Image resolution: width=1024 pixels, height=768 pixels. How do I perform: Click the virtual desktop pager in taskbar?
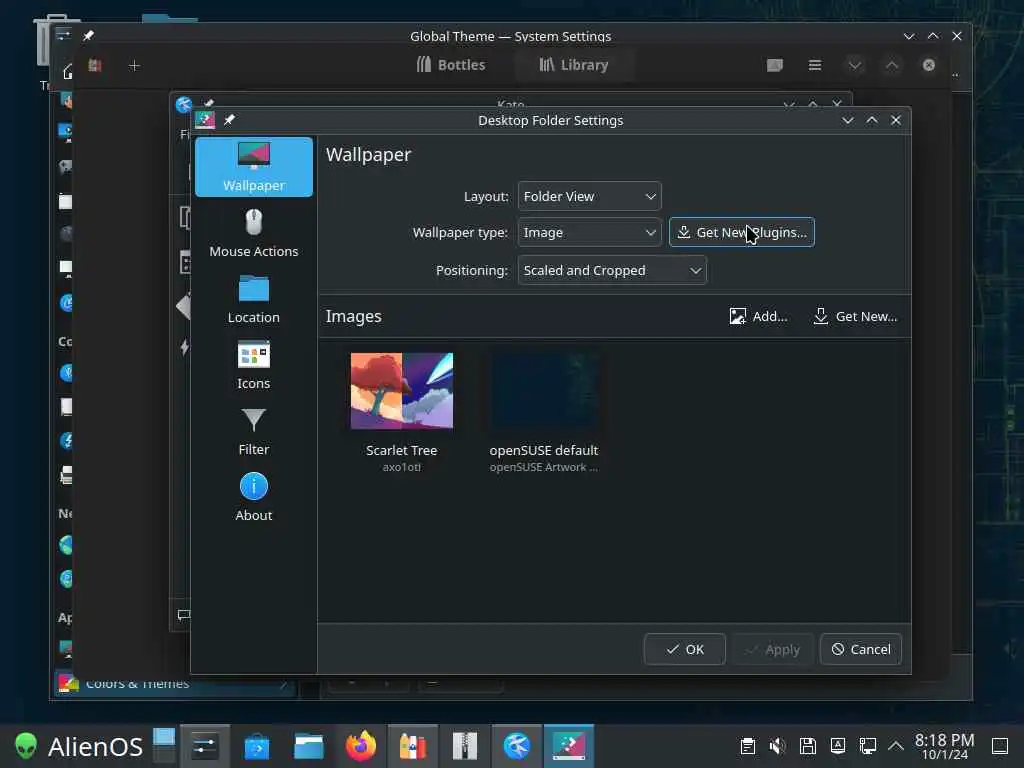(x=164, y=746)
